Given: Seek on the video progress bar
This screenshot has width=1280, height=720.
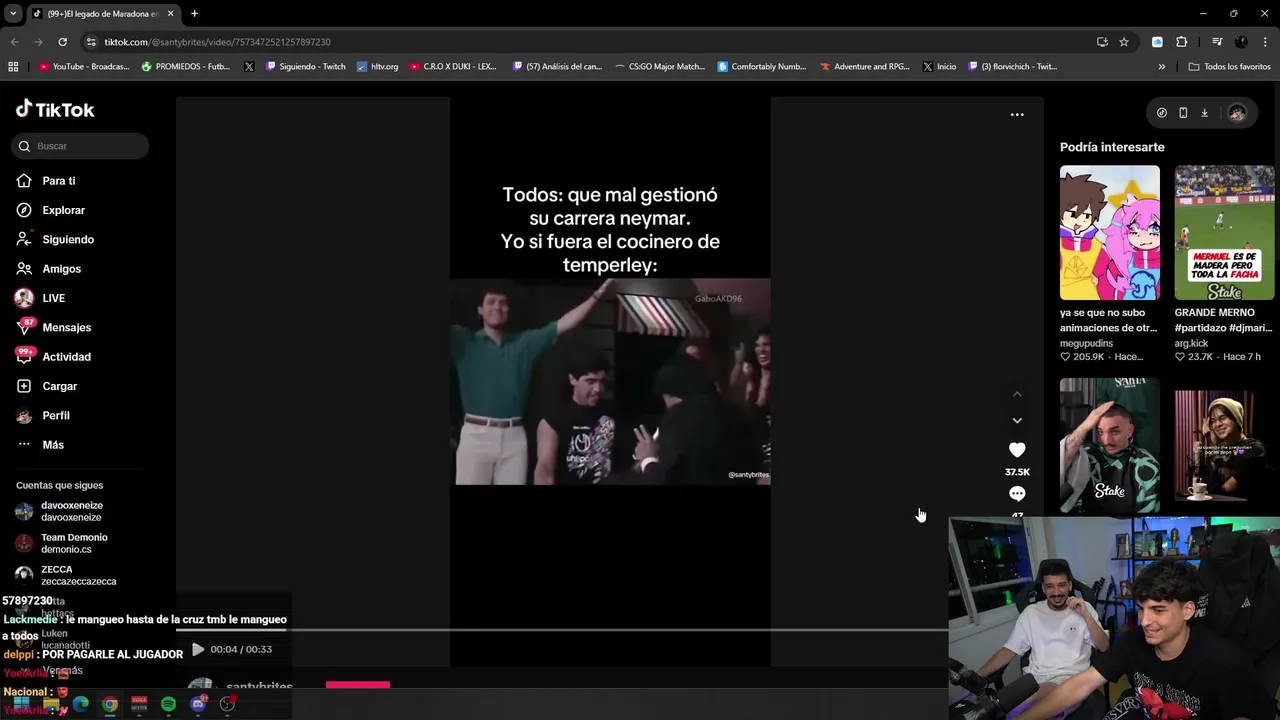Looking at the screenshot, I should [x=562, y=631].
